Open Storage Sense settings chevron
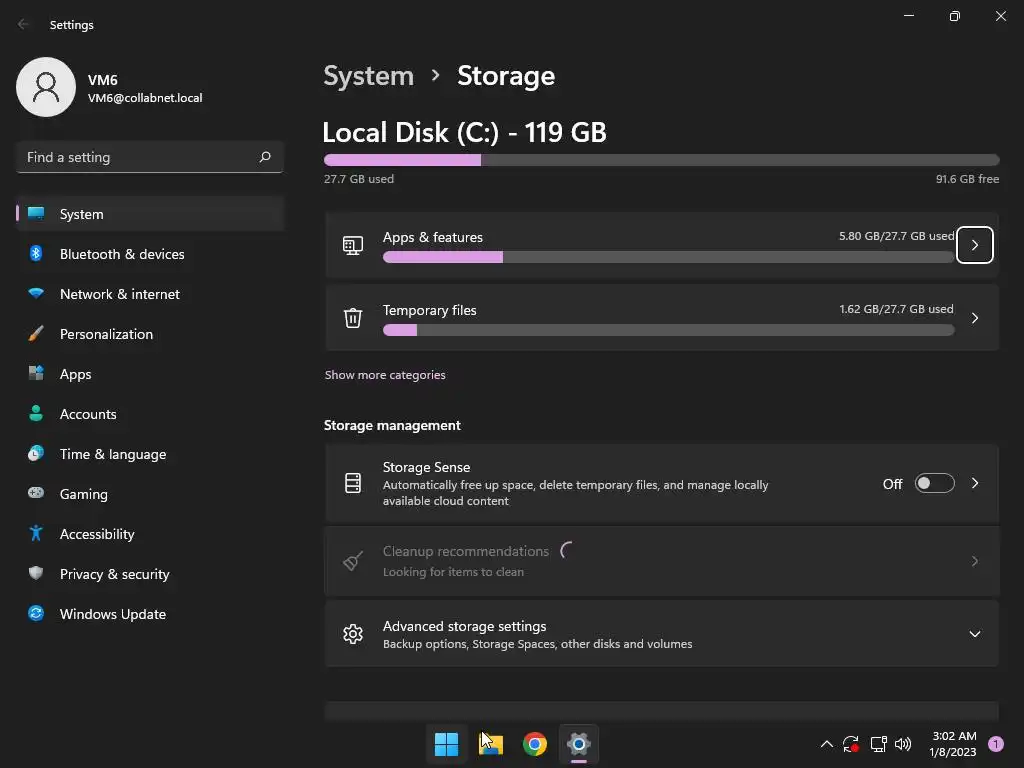1024x768 pixels. [x=975, y=484]
